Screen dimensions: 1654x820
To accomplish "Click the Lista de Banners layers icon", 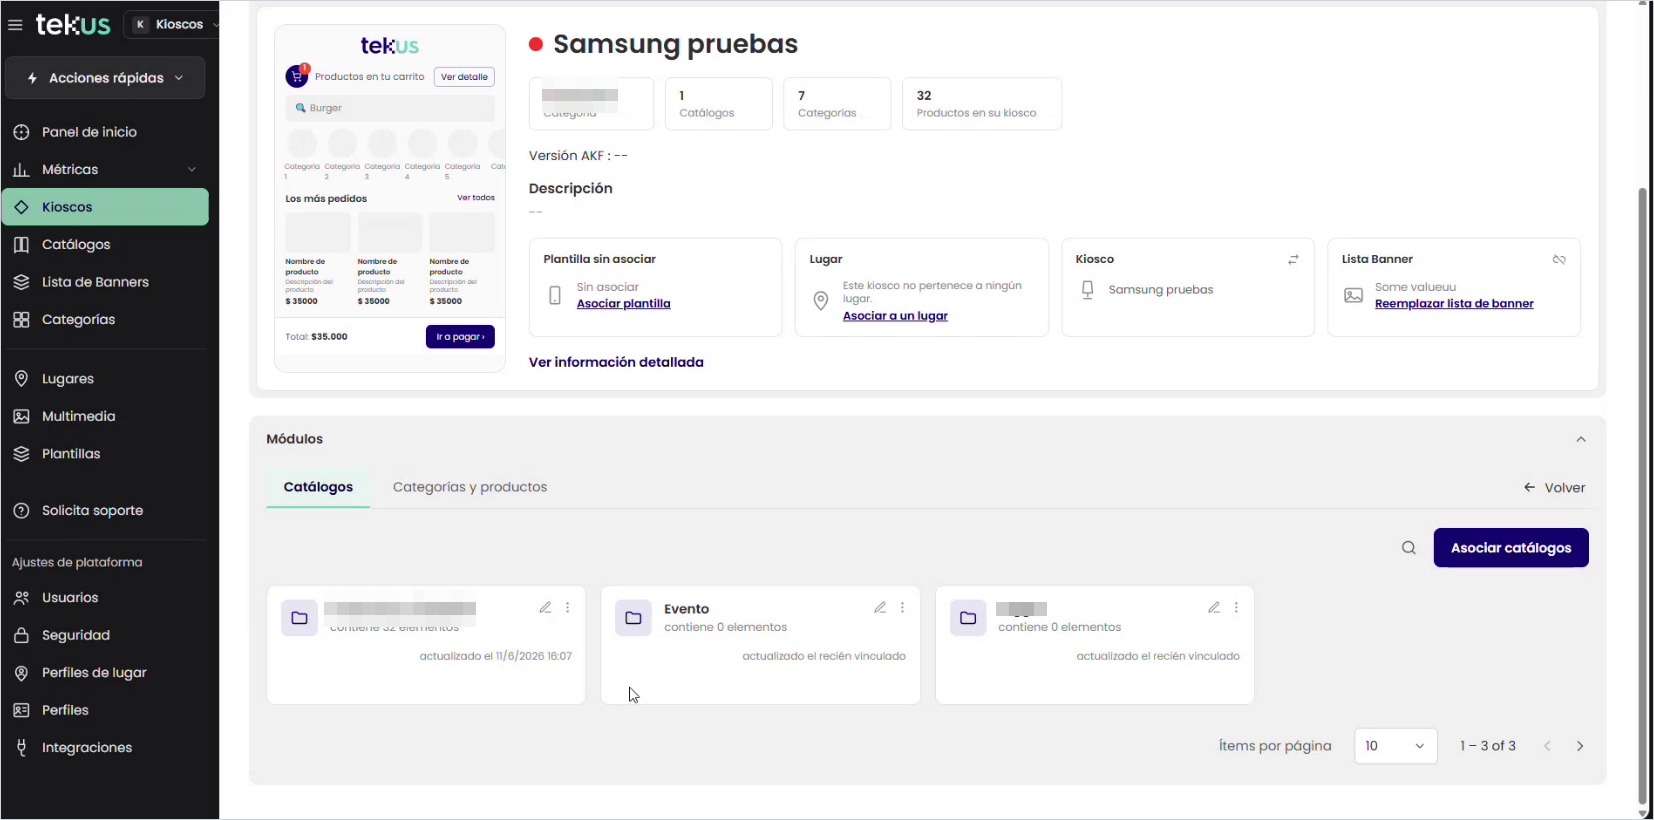I will [x=21, y=282].
